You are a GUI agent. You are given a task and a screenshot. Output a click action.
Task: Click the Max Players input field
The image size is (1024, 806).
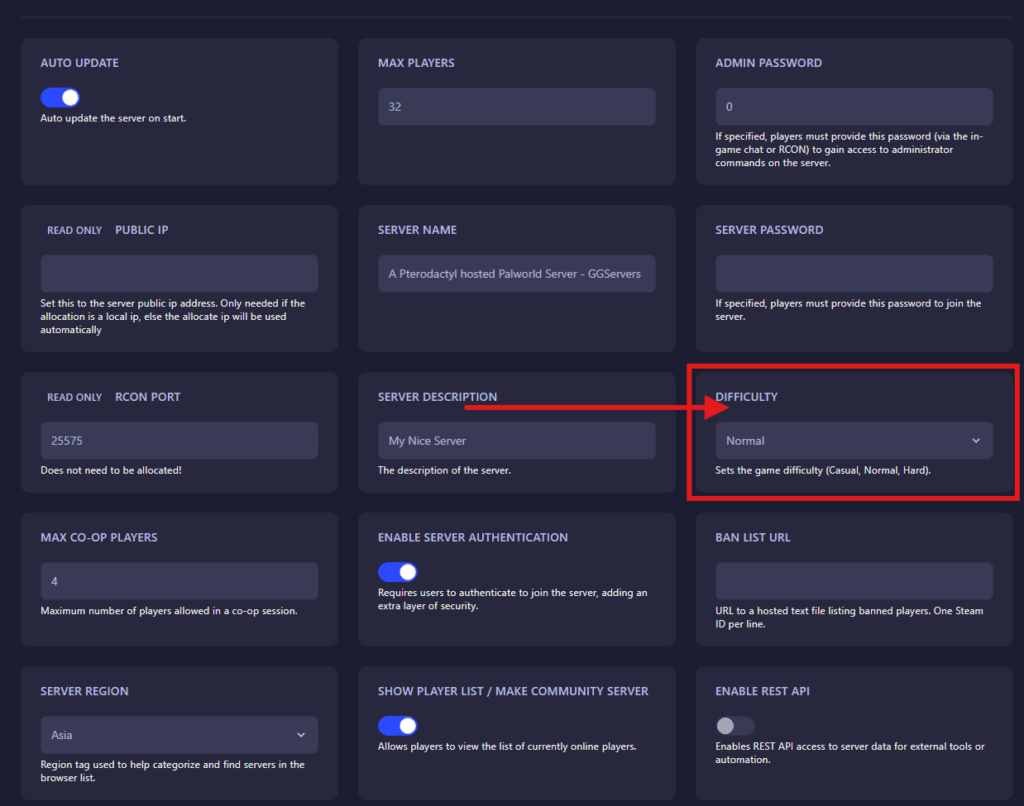pos(516,107)
